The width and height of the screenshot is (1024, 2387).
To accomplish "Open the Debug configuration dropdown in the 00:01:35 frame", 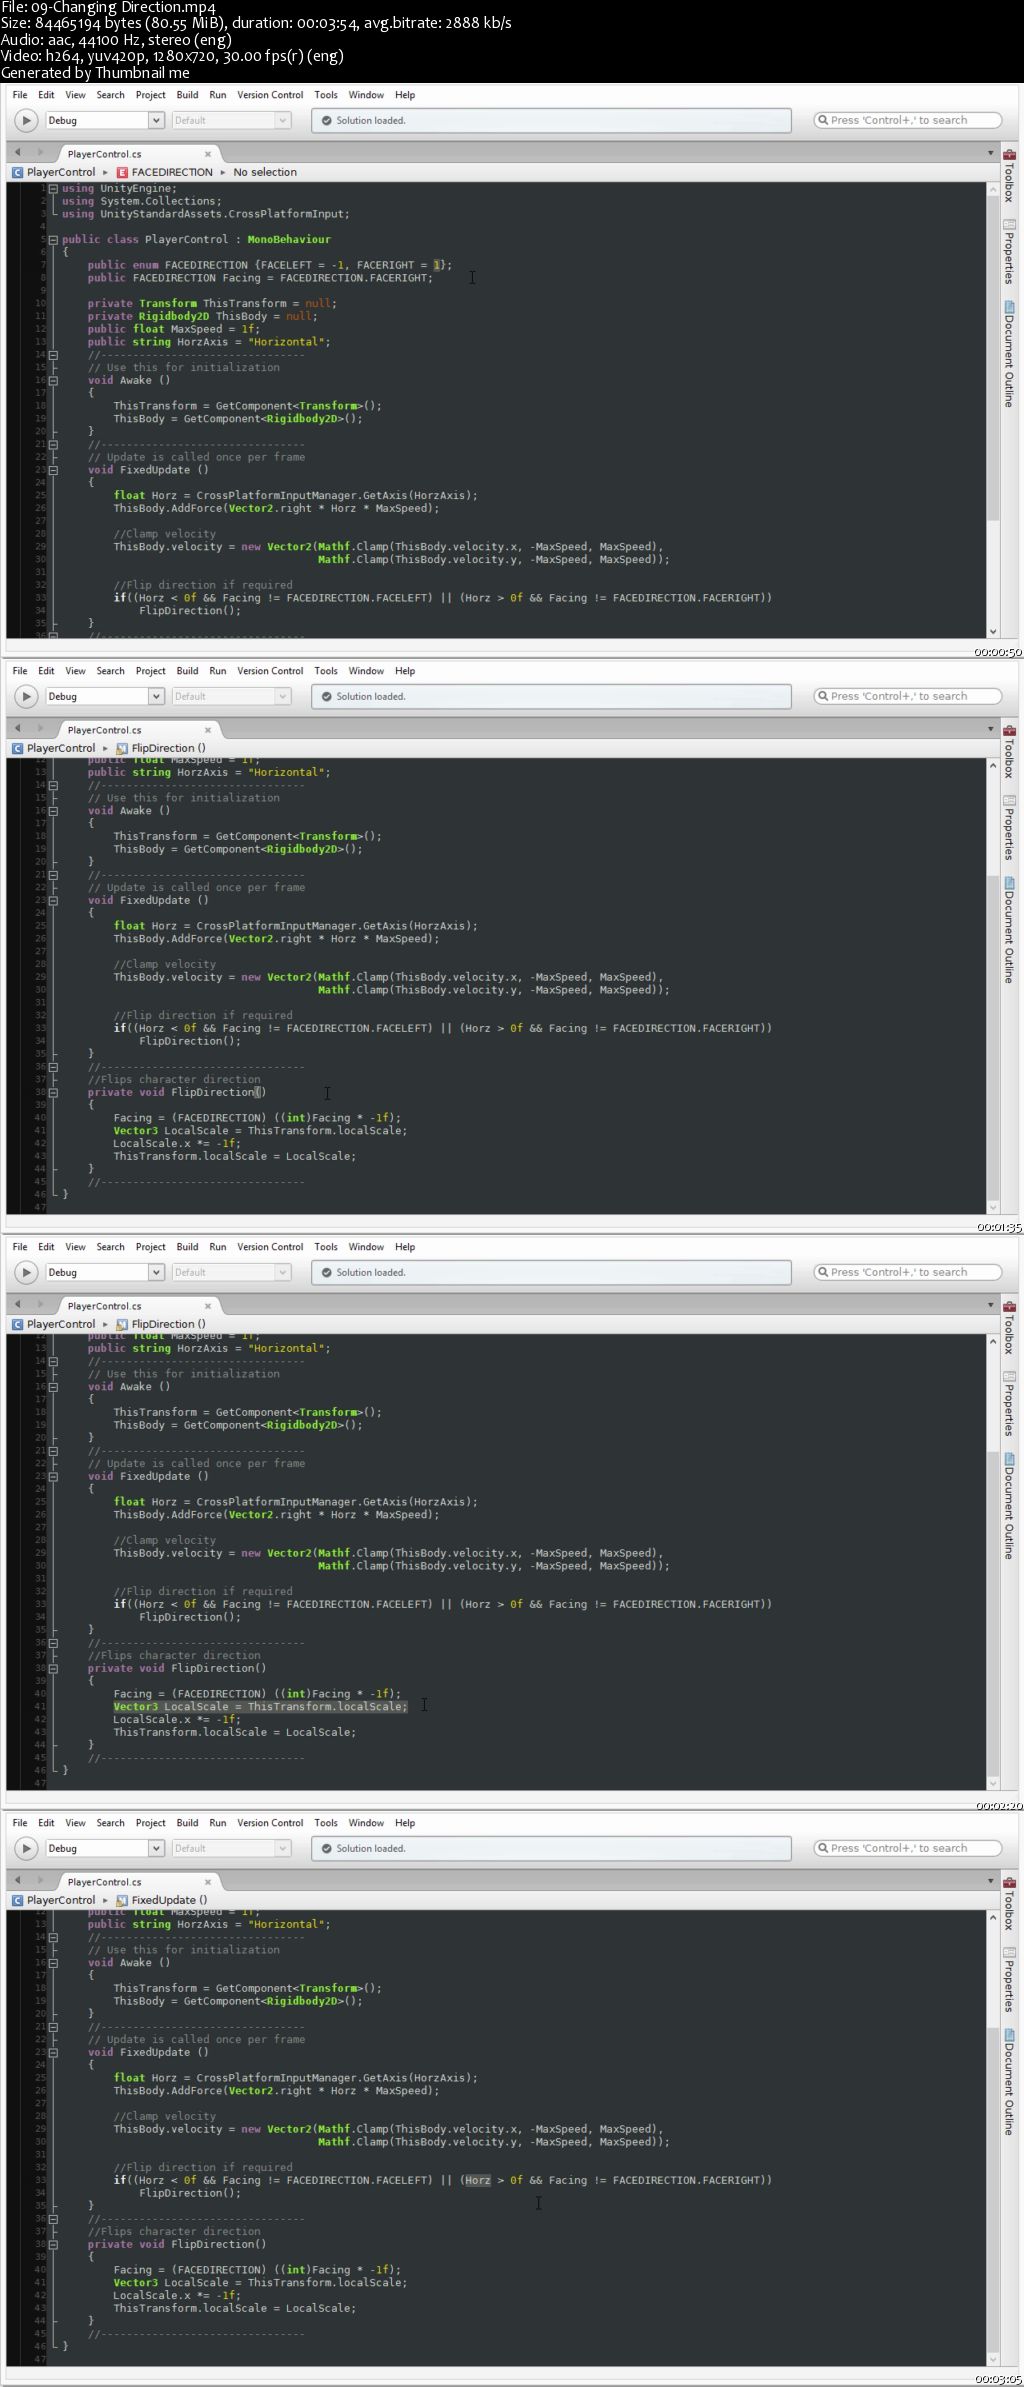I will coord(104,697).
